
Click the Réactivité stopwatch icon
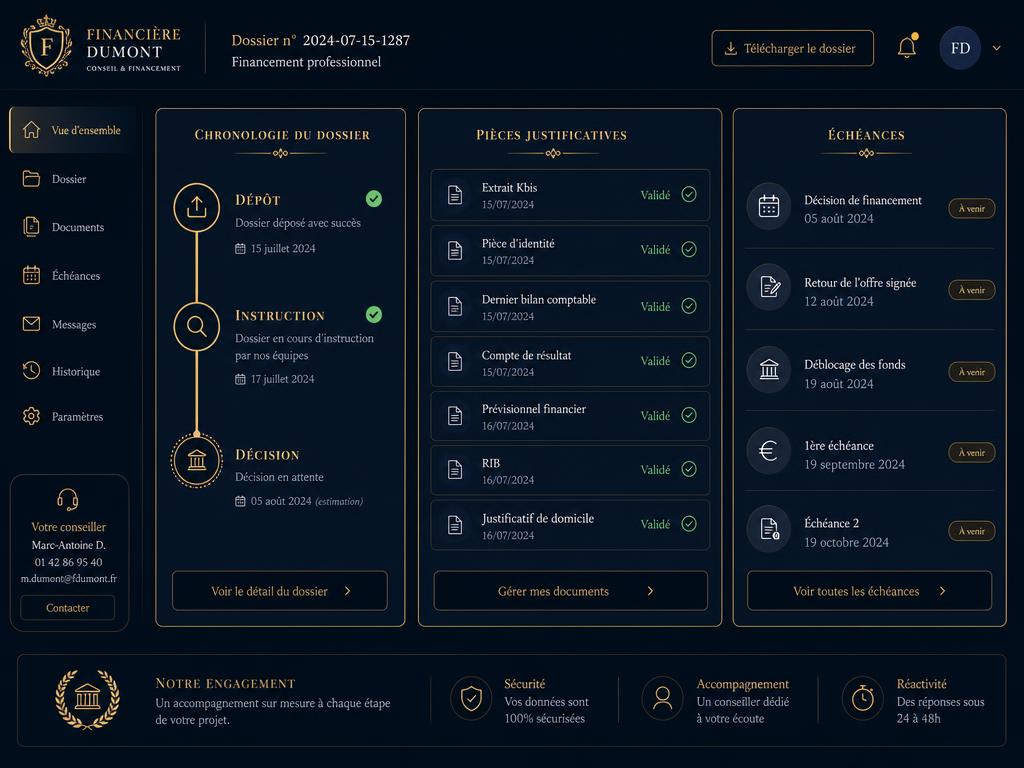[863, 699]
